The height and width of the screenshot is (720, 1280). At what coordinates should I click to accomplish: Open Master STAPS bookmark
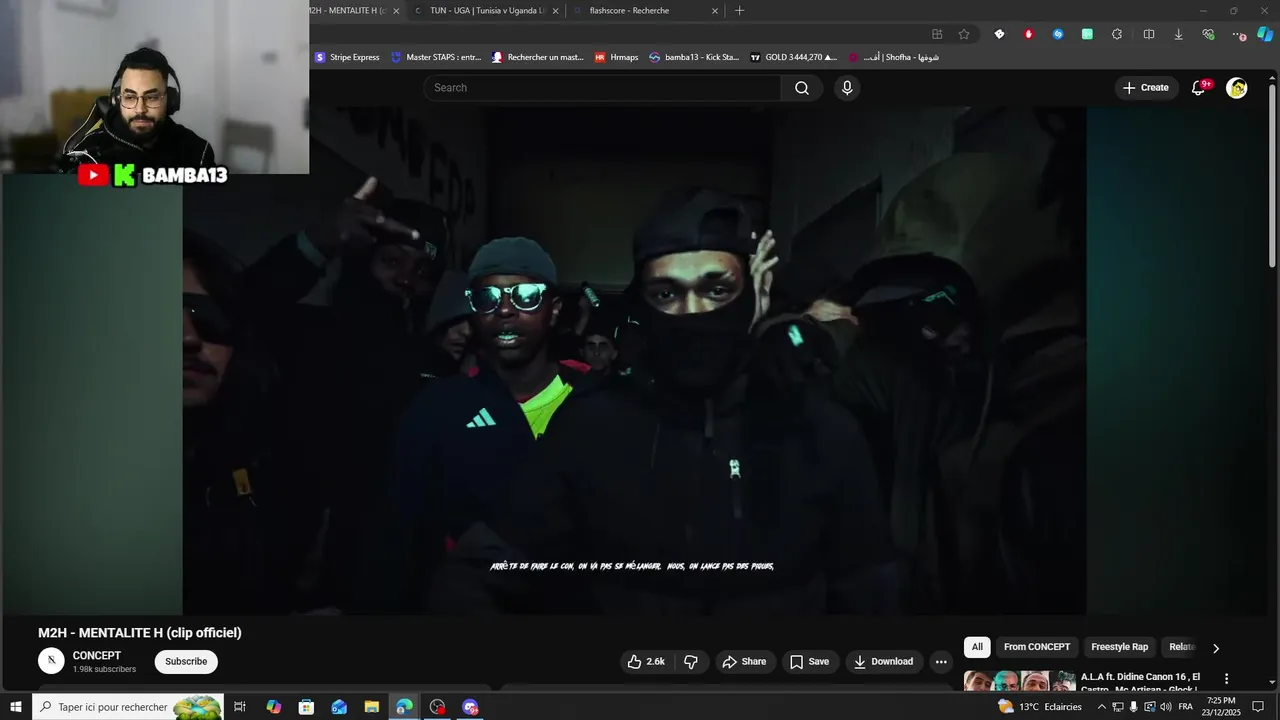coord(436,57)
